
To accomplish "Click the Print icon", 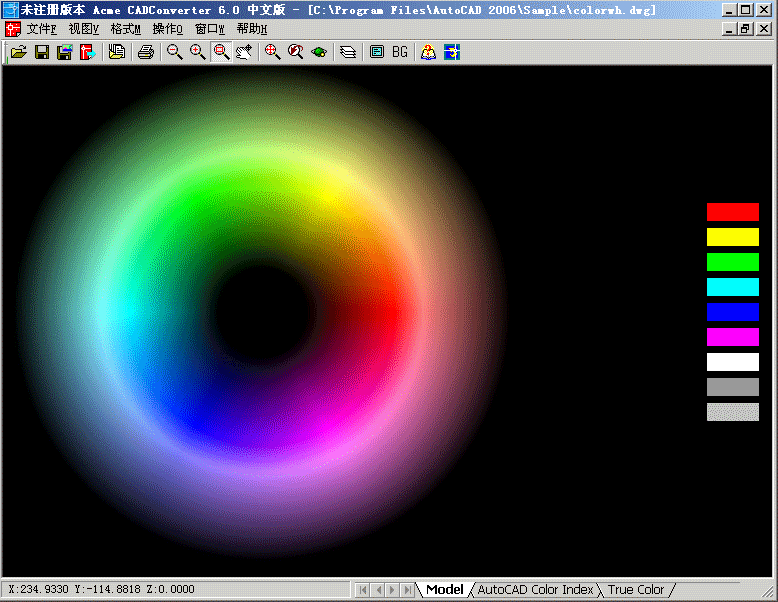I will 146,52.
